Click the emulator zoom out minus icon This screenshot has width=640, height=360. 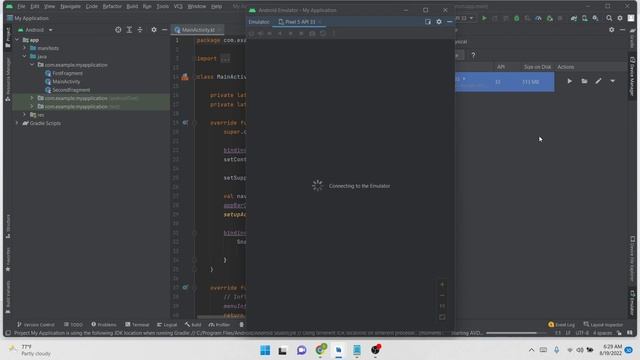point(442,296)
